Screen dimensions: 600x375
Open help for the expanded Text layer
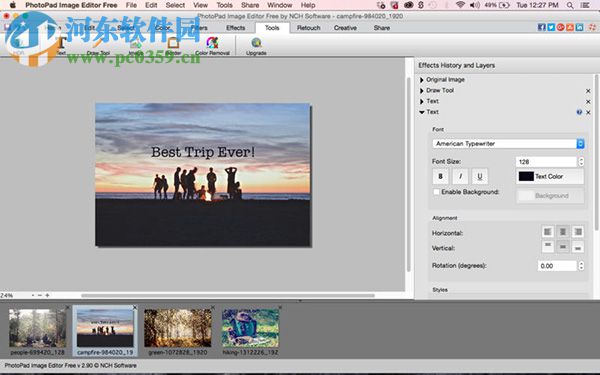point(579,112)
